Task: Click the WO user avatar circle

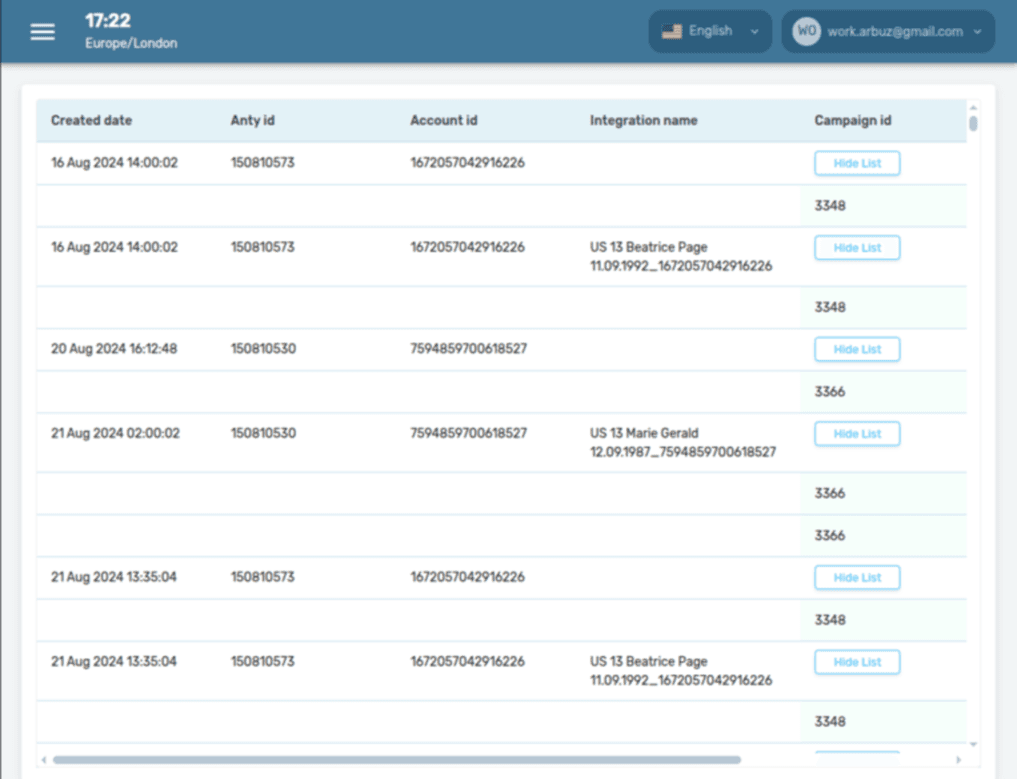Action: 806,31
